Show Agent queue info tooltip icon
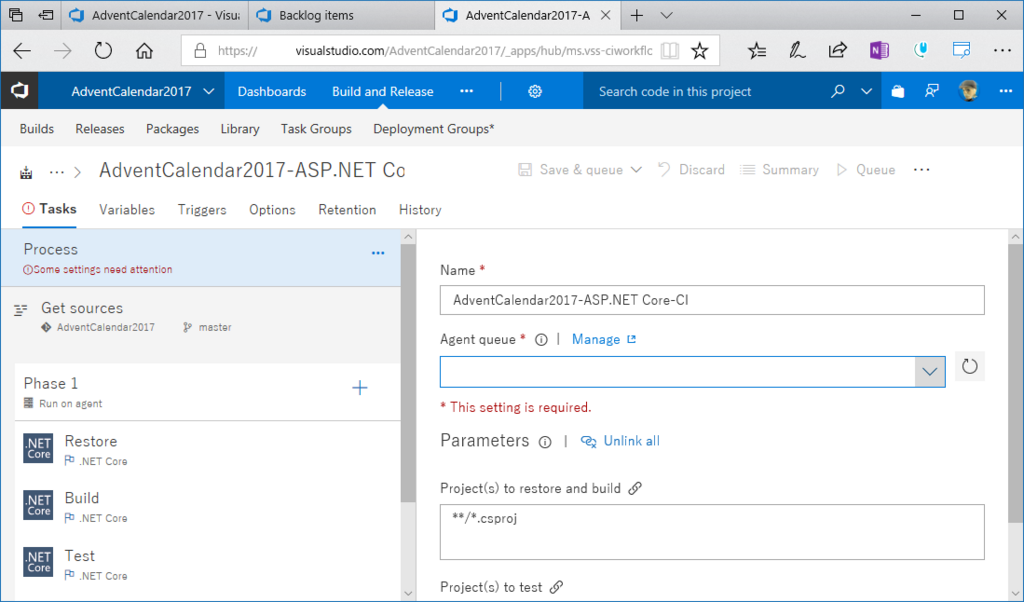Viewport: 1024px width, 602px height. [x=541, y=340]
